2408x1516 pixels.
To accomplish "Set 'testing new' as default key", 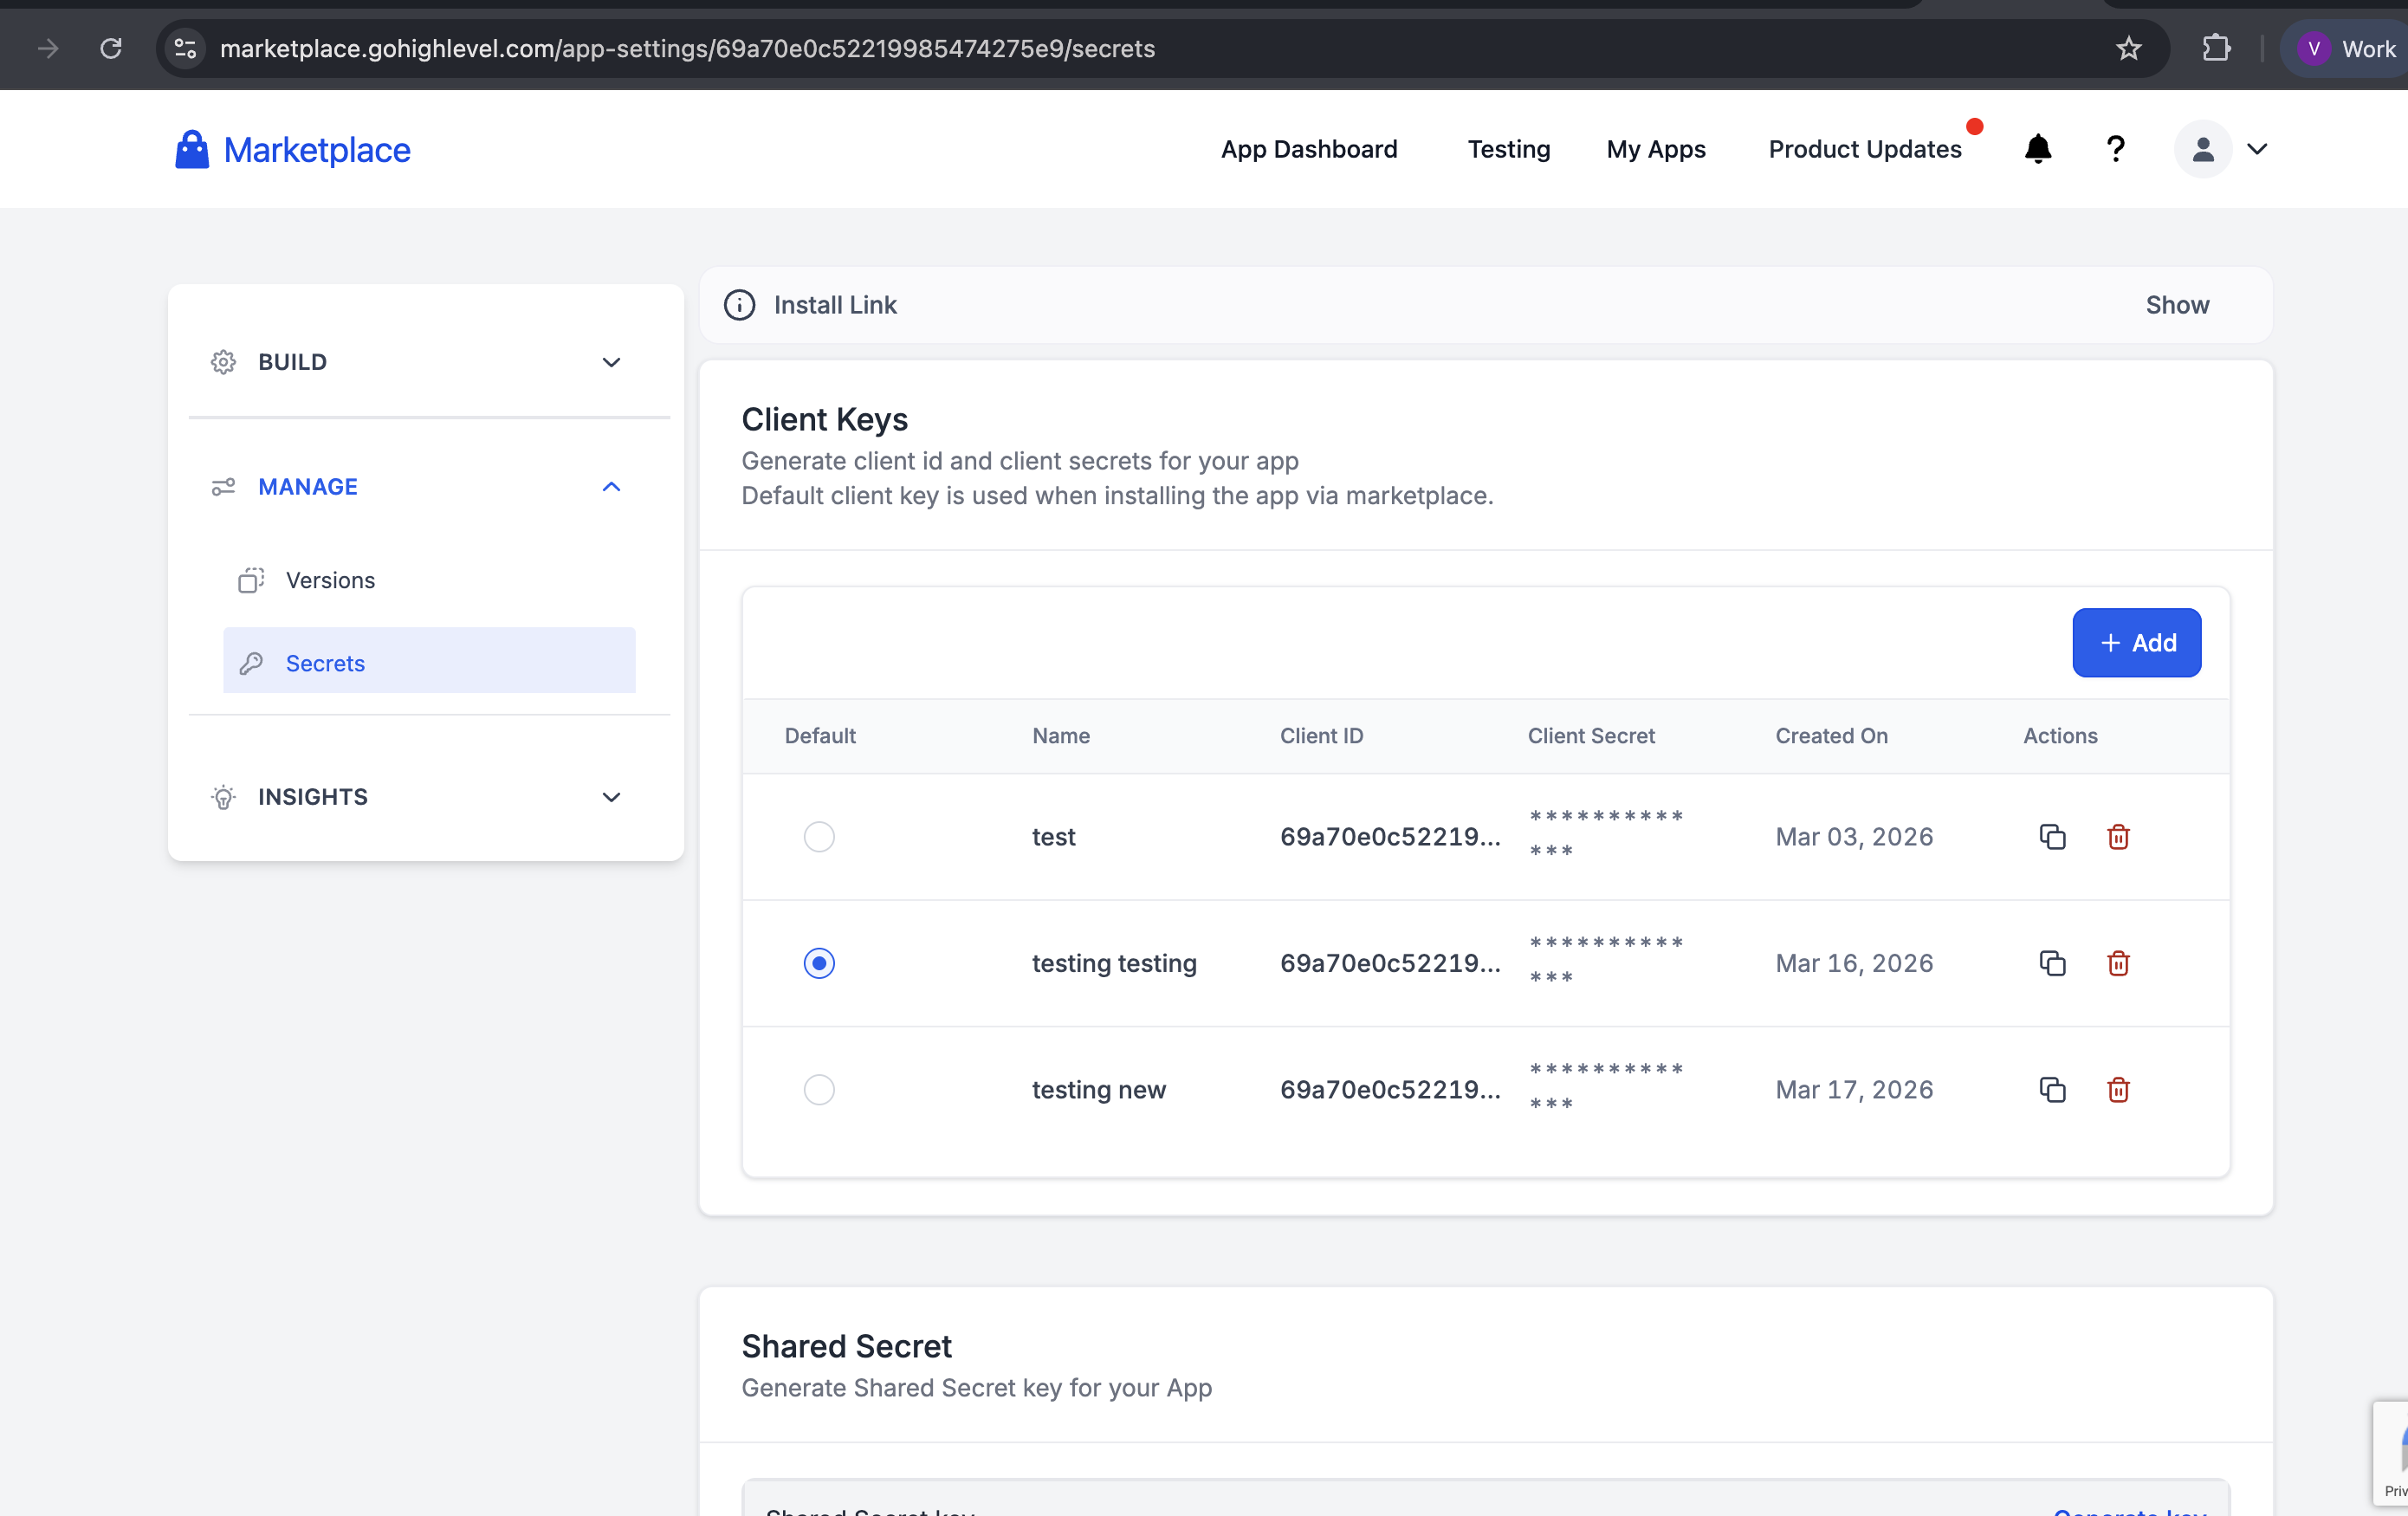I will pyautogui.click(x=819, y=1089).
